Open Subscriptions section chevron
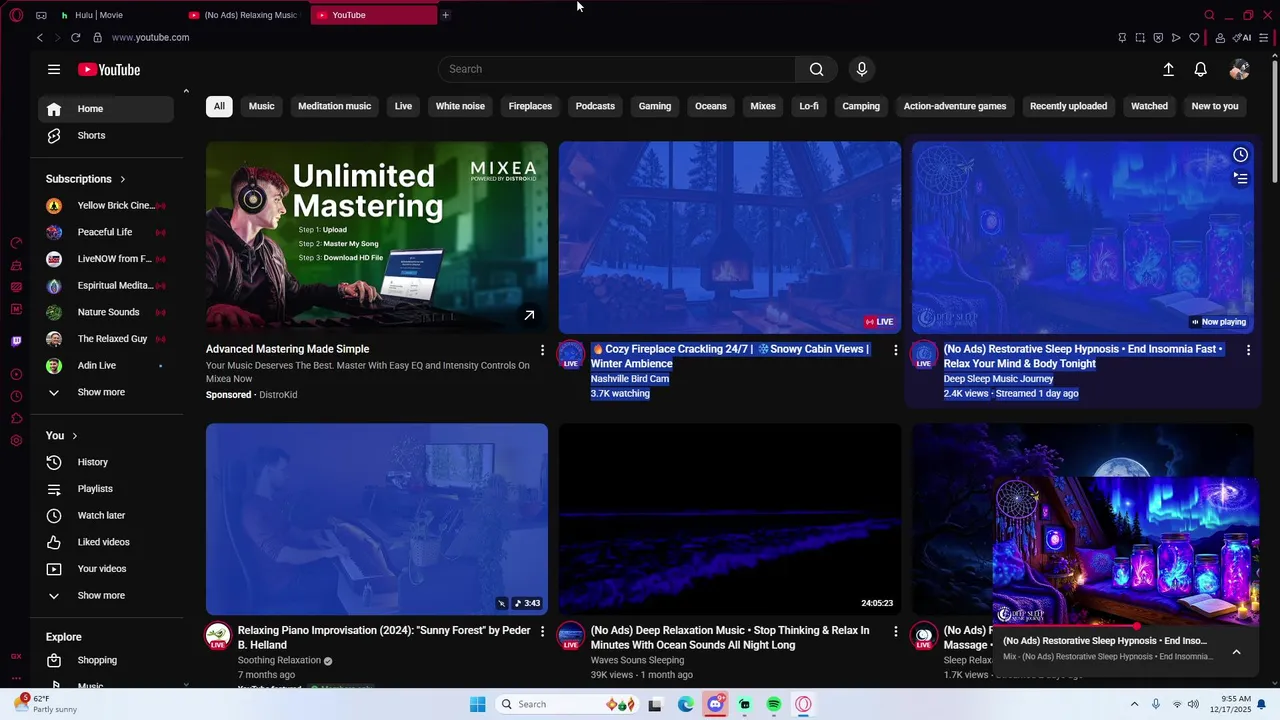The width and height of the screenshot is (1280, 720). (123, 179)
